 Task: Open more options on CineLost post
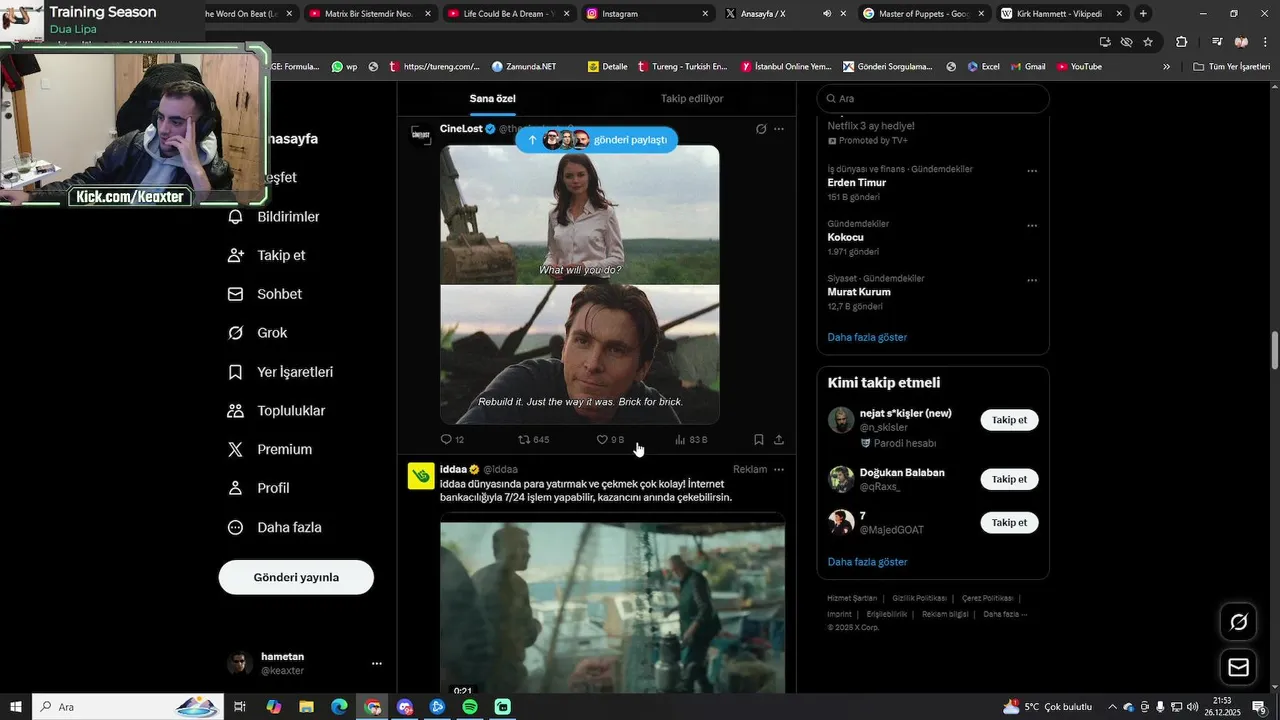779,129
